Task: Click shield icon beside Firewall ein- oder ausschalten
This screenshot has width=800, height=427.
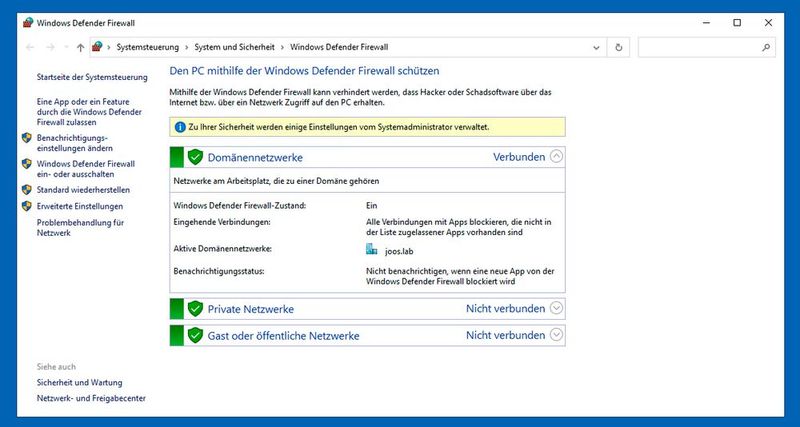Action: pyautogui.click(x=27, y=164)
